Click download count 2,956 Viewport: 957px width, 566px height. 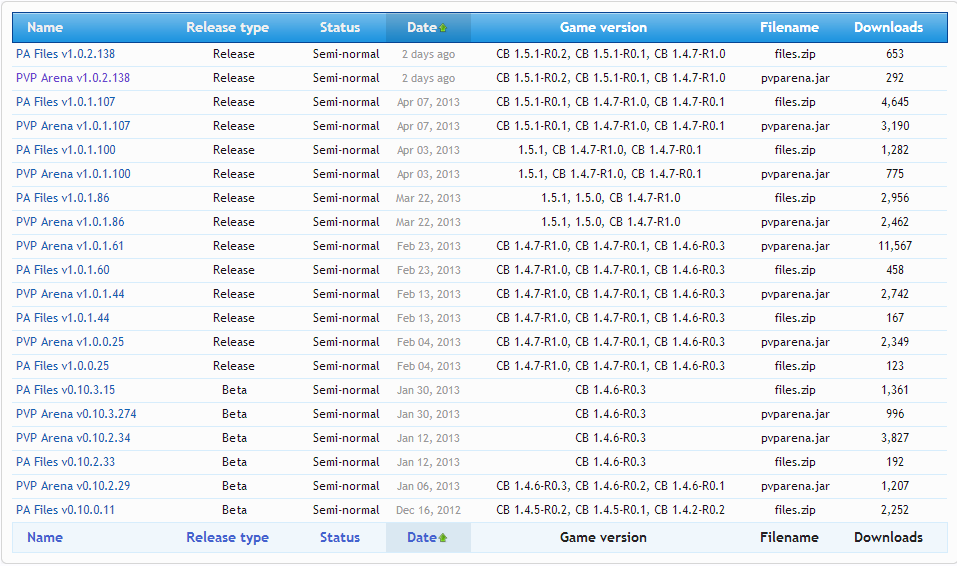pos(895,198)
